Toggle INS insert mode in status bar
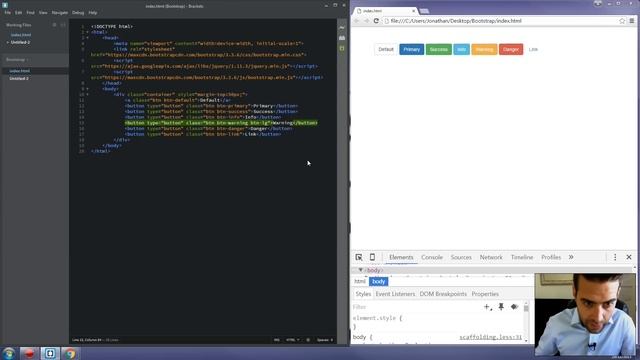The width and height of the screenshot is (640, 360). point(277,340)
